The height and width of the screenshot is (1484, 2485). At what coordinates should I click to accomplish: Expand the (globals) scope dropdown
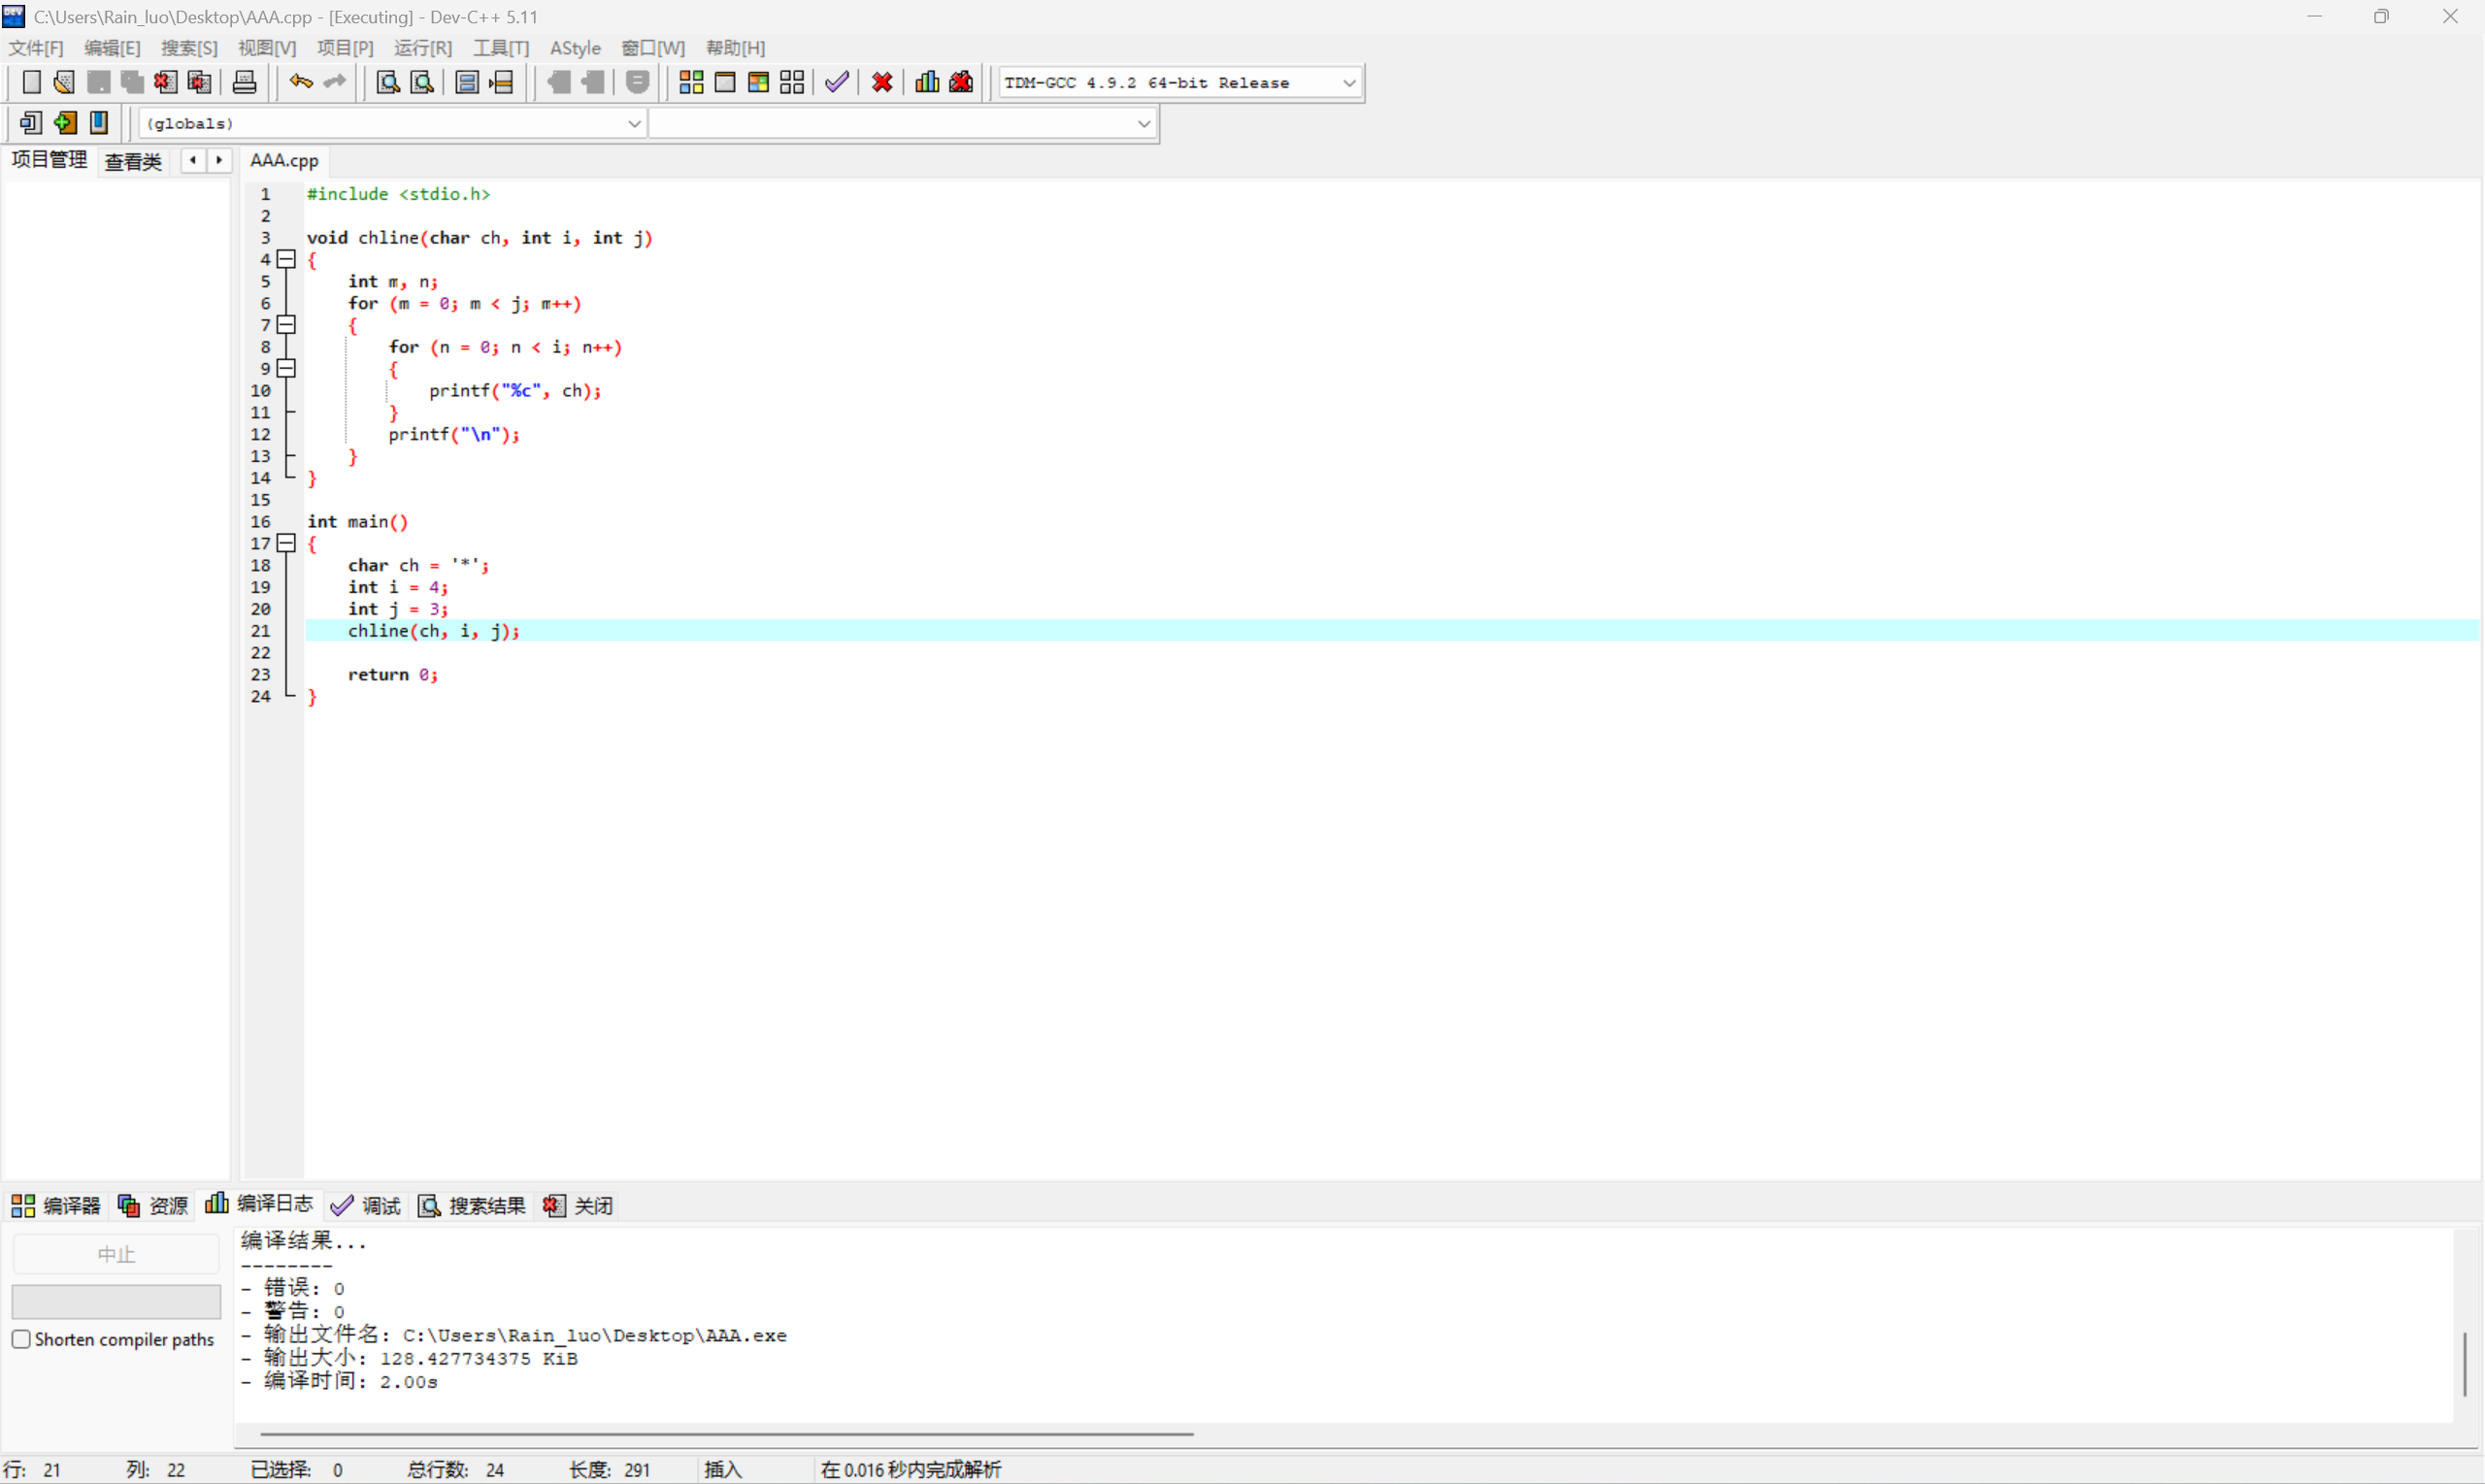point(634,123)
